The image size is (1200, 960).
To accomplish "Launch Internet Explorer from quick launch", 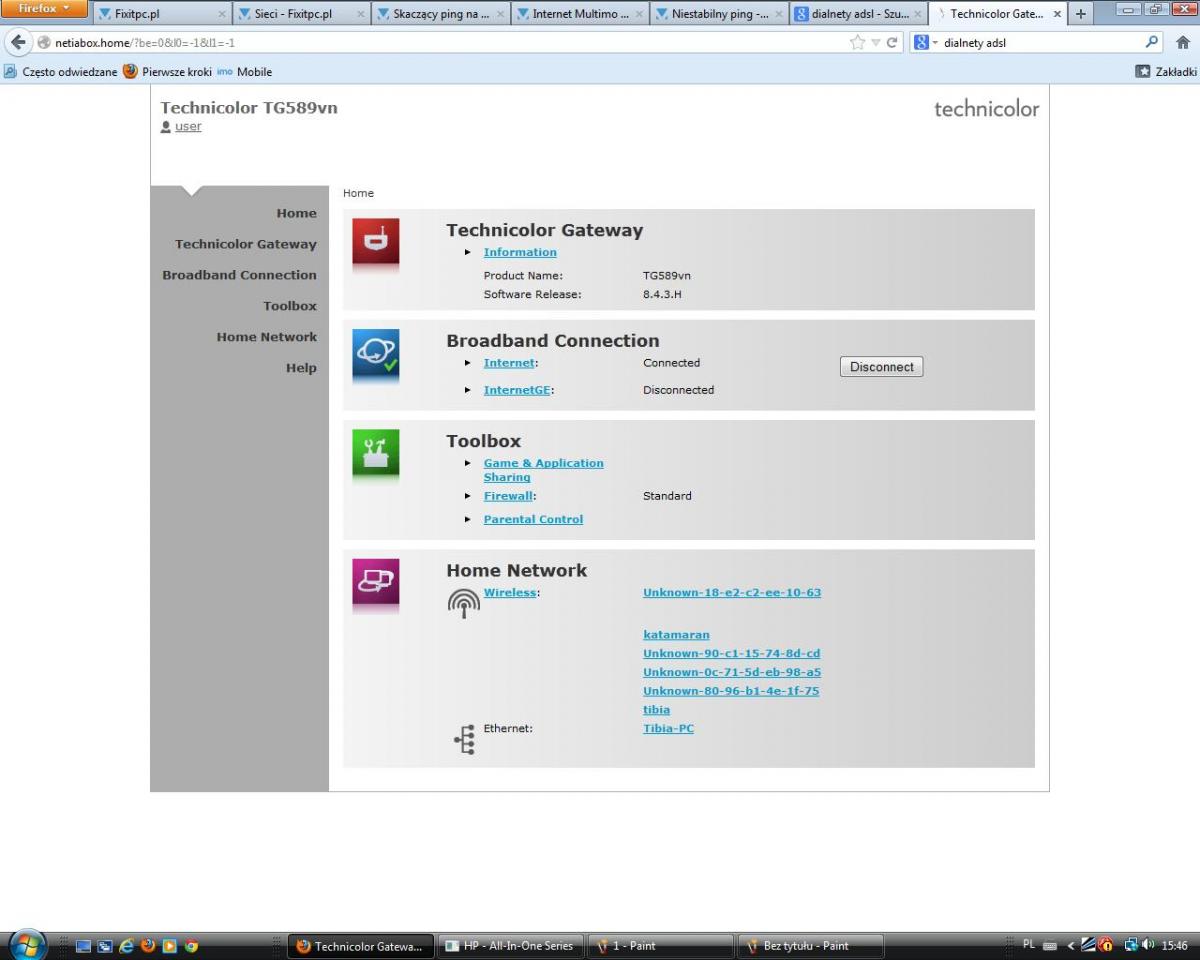I will tap(126, 946).
